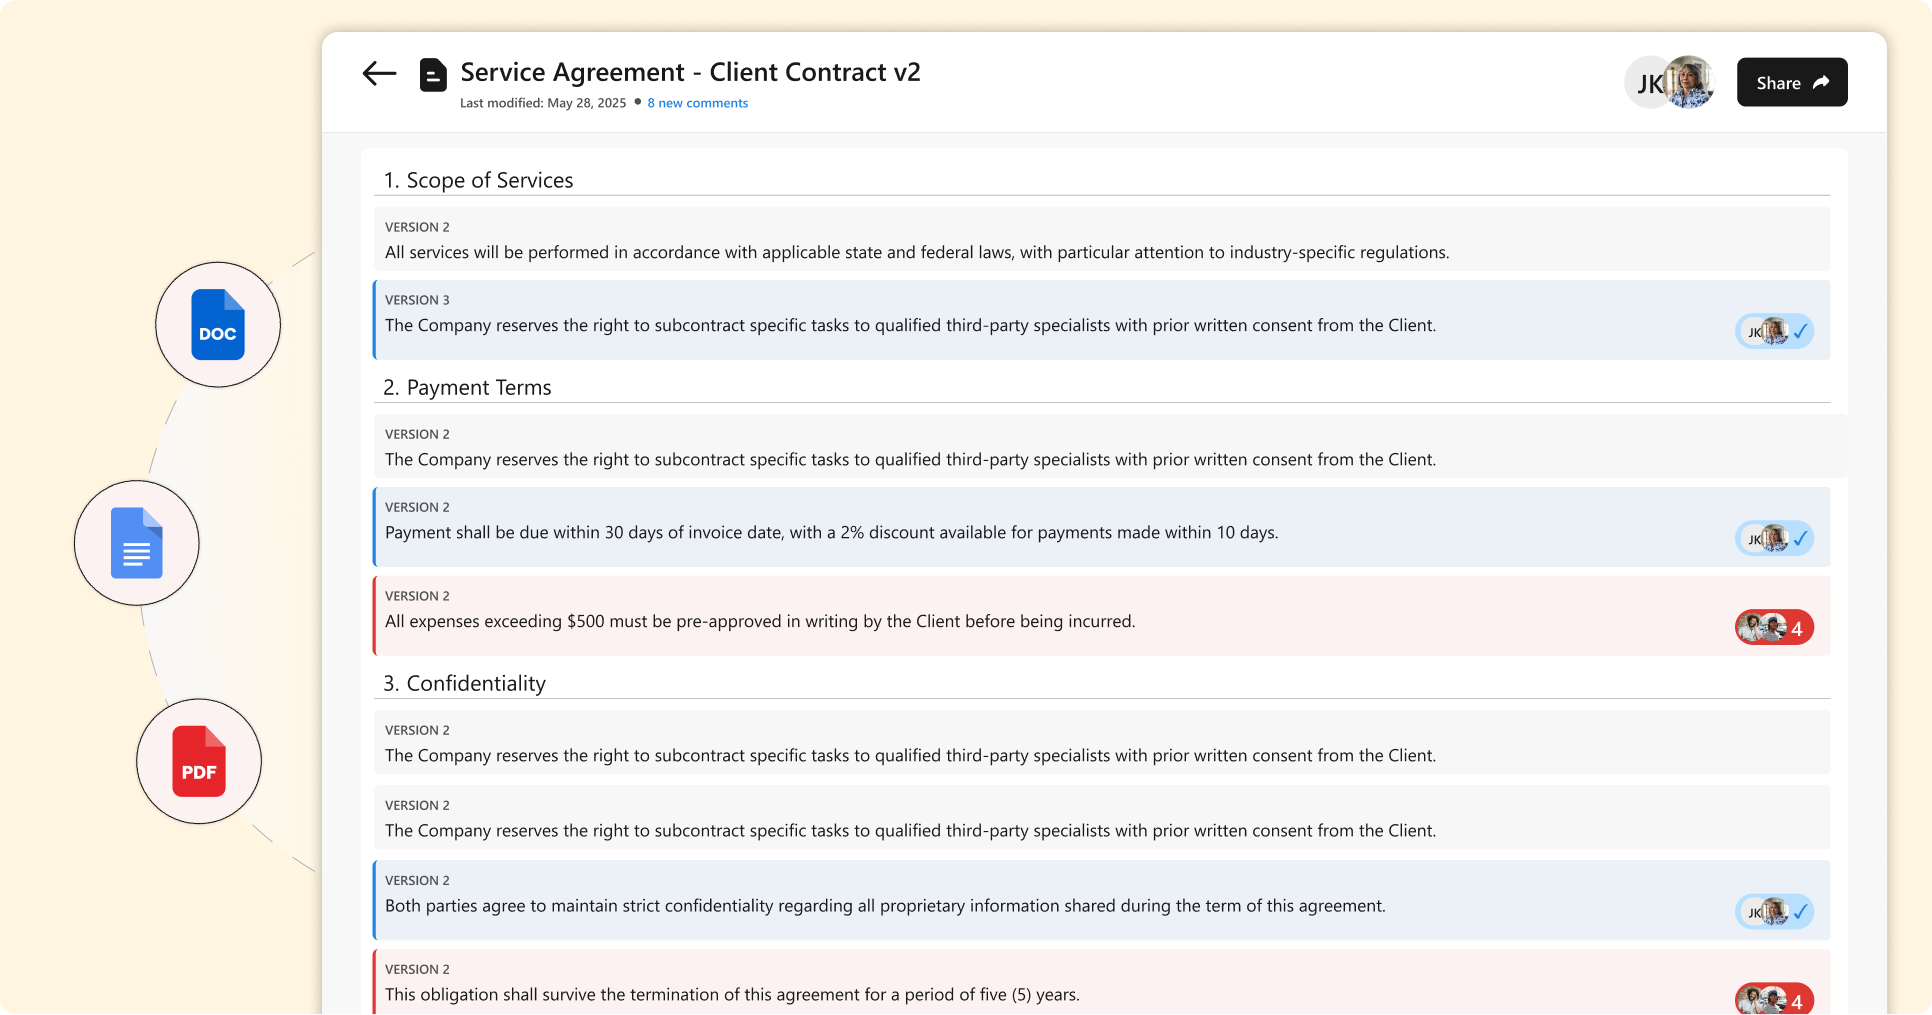Select clause about applicable state and federal laws
The image size is (1932, 1015).
[1102, 239]
